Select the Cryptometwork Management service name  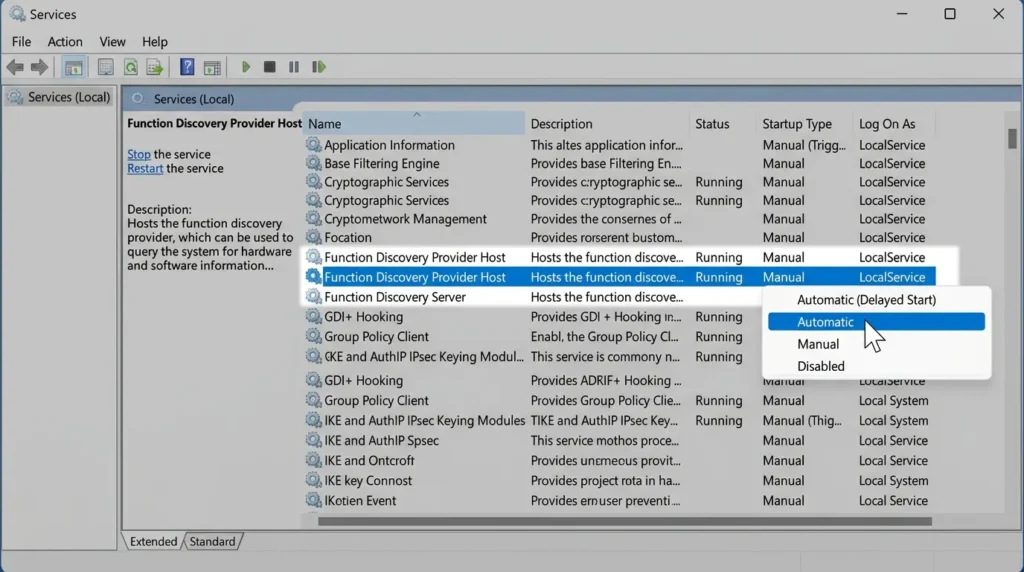[x=405, y=219]
